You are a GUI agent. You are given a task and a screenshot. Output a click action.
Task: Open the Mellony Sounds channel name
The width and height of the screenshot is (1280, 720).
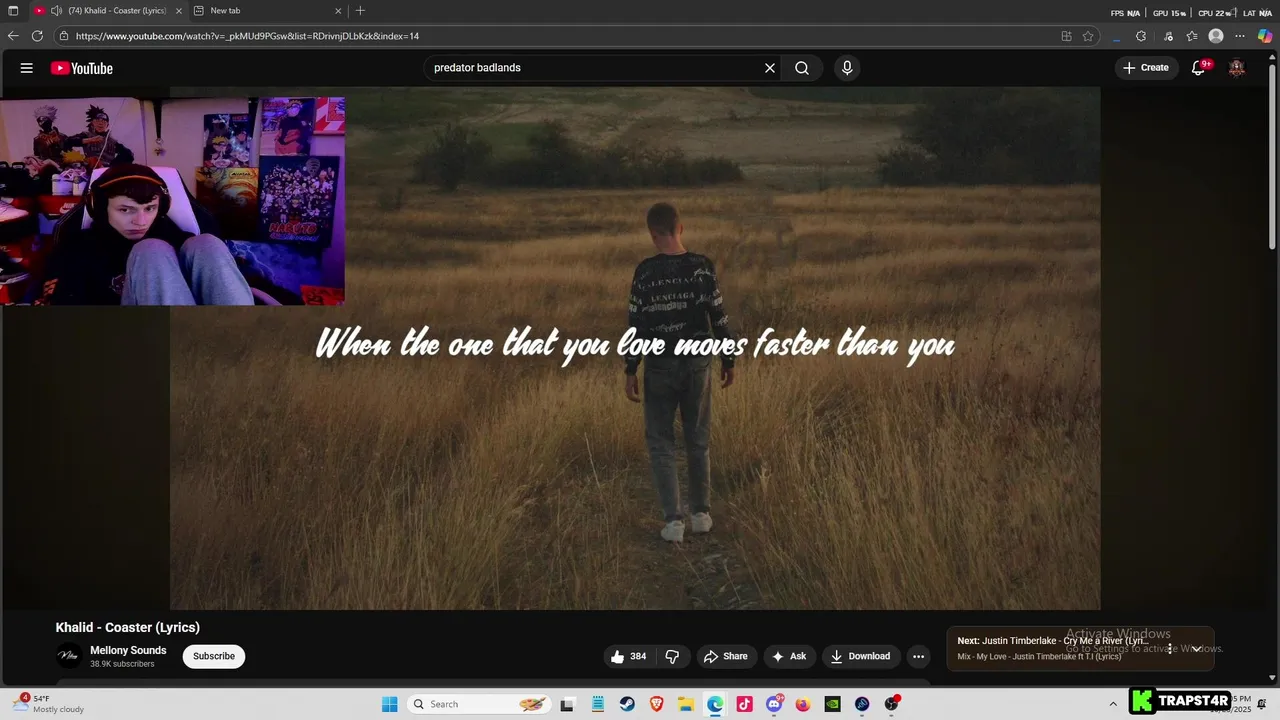pos(128,650)
